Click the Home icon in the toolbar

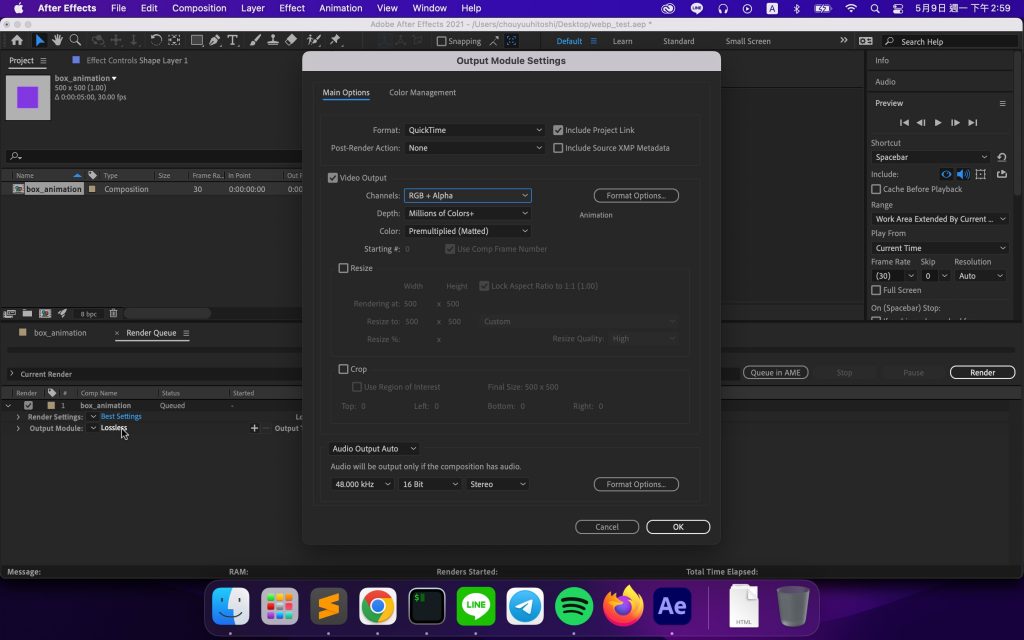(x=17, y=41)
